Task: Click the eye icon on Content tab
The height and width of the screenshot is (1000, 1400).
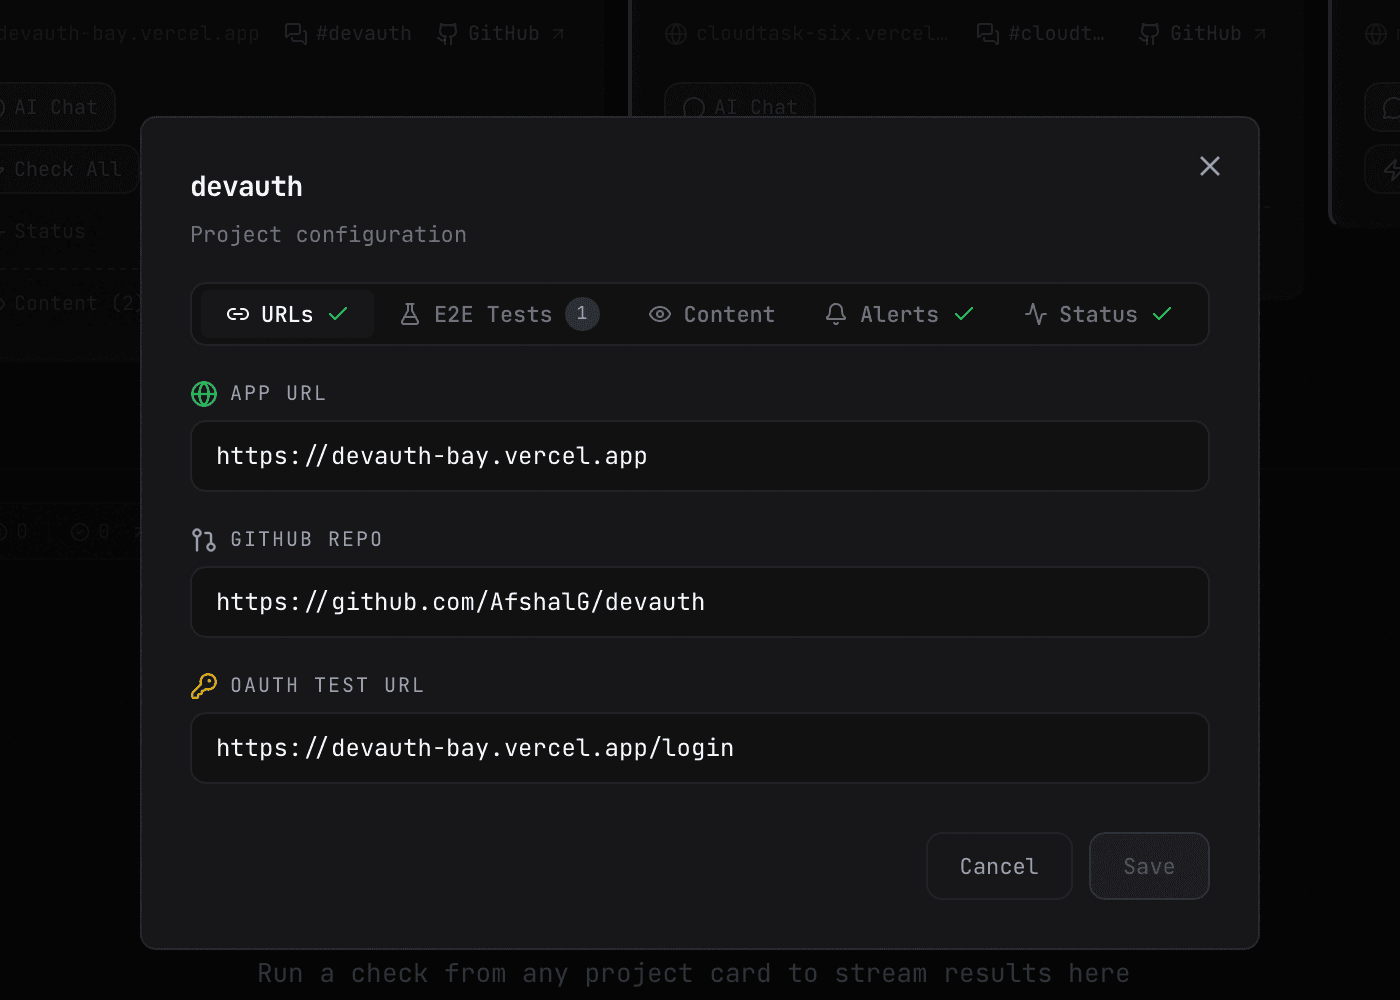Action: 660,314
